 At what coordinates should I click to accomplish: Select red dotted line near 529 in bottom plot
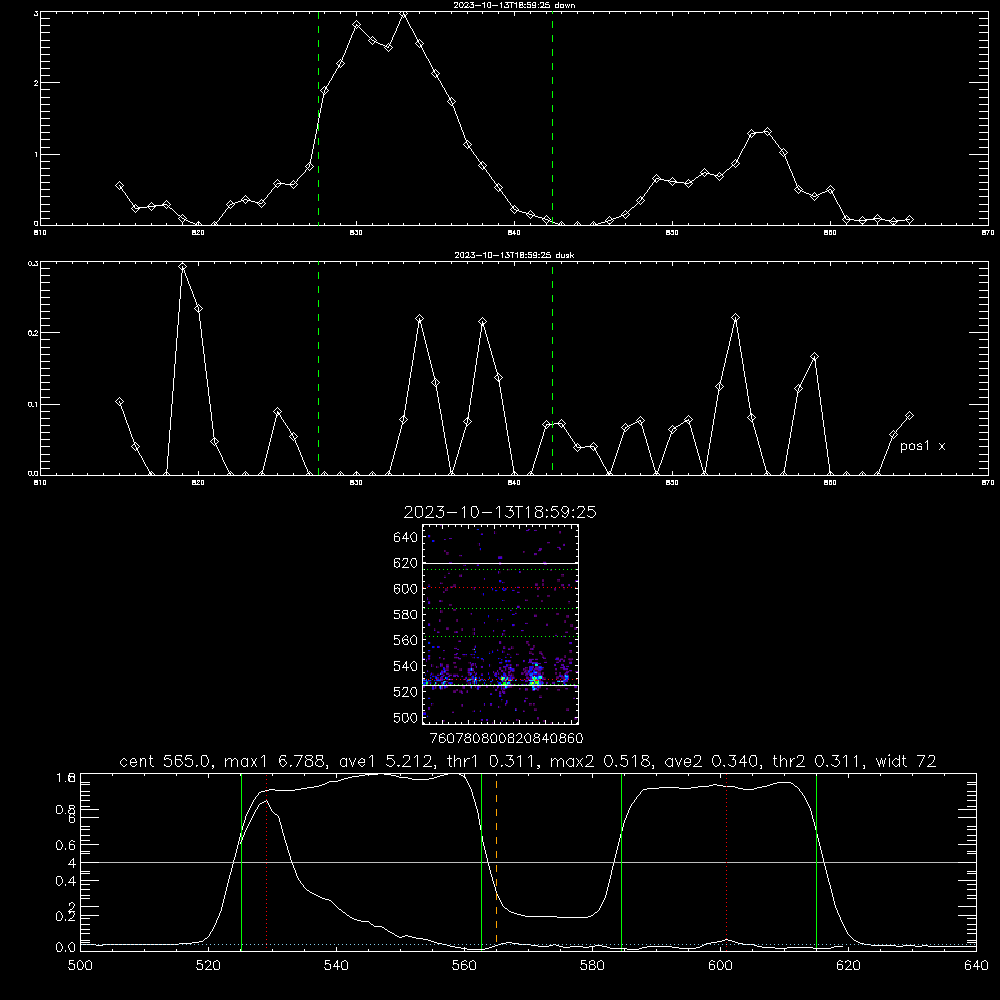click(267, 861)
